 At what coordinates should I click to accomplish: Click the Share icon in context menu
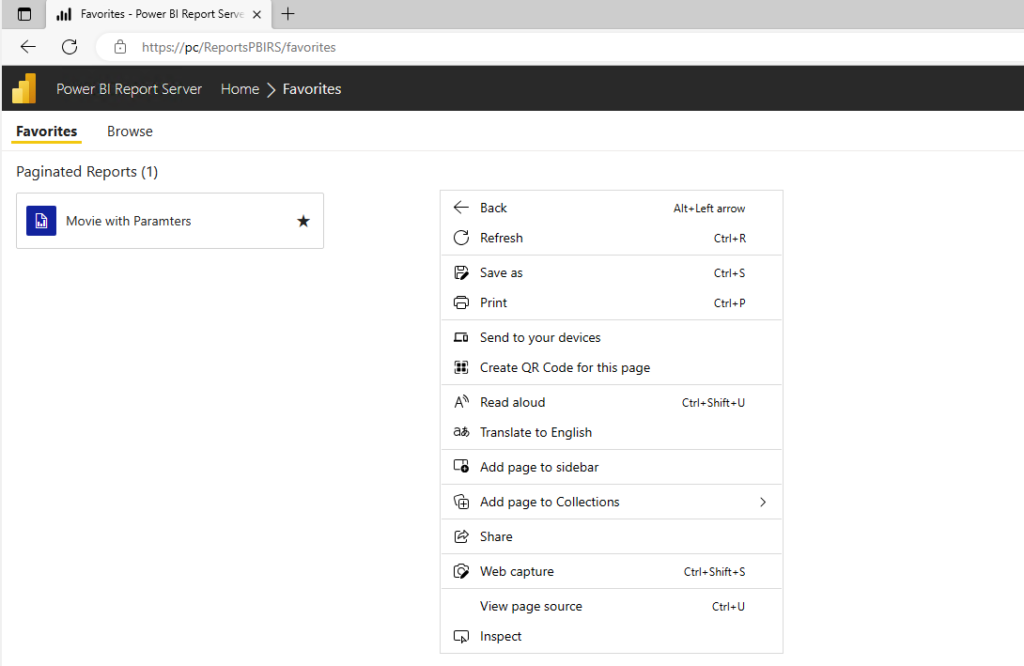461,537
